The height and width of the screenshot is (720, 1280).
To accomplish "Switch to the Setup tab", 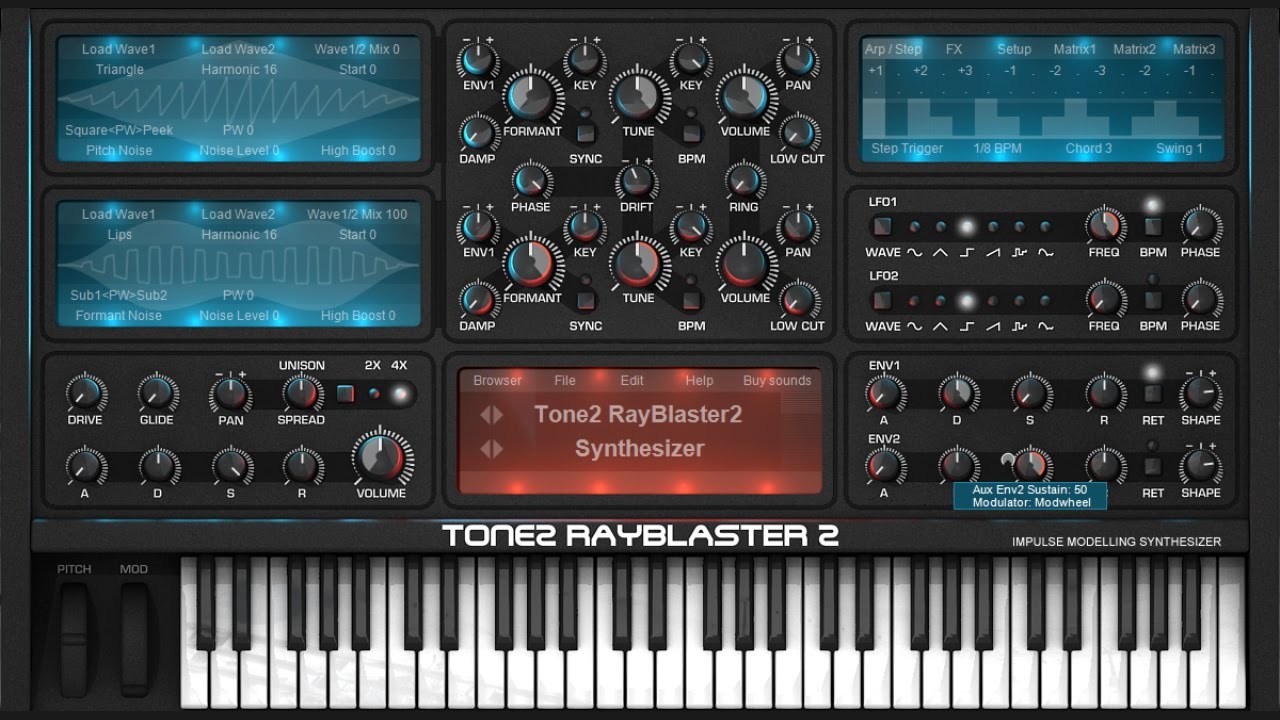I will 1014,49.
